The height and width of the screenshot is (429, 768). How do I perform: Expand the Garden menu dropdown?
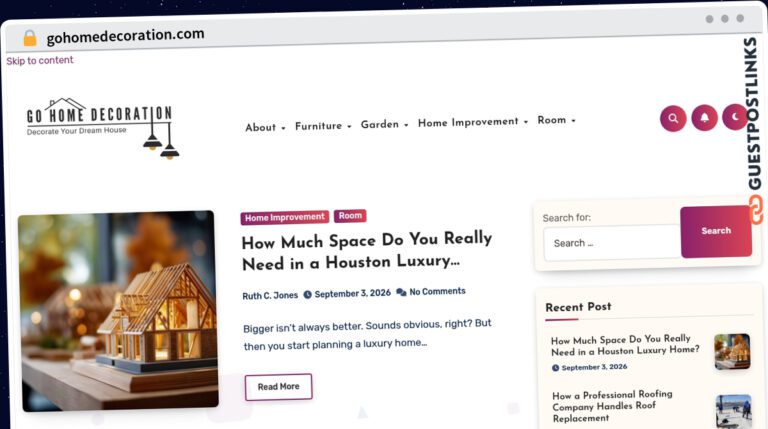coord(384,124)
